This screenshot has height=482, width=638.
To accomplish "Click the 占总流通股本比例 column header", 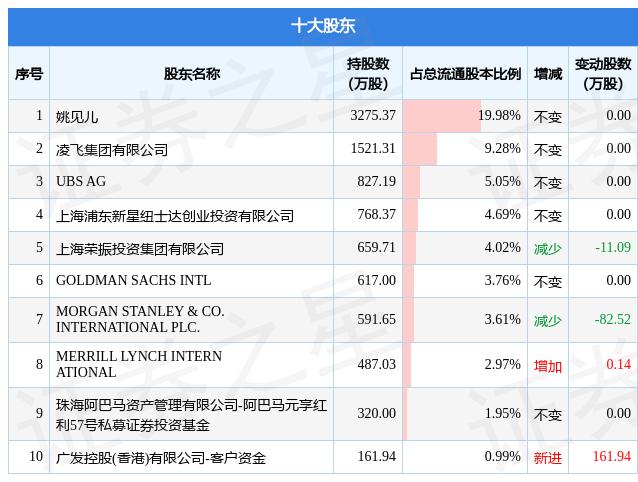I will pos(465,73).
